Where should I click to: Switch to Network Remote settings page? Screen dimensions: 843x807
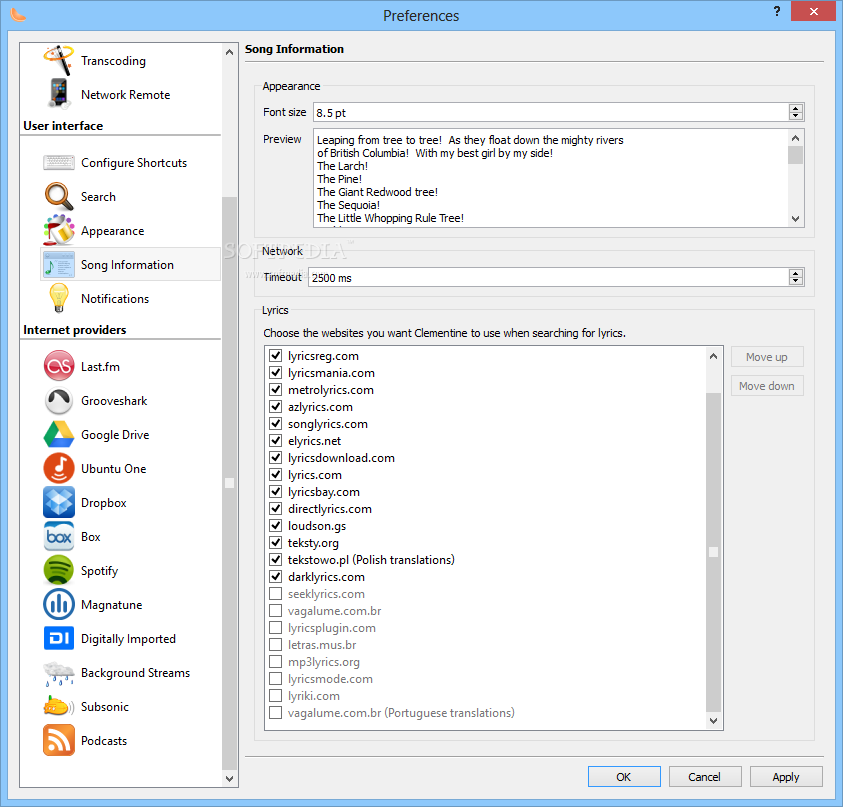tap(125, 95)
